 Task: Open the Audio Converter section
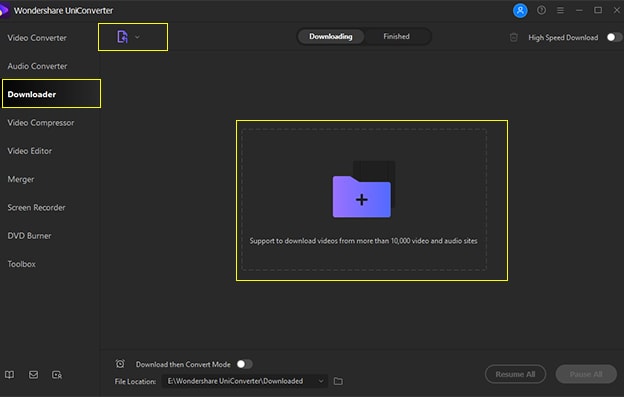pyautogui.click(x=37, y=66)
